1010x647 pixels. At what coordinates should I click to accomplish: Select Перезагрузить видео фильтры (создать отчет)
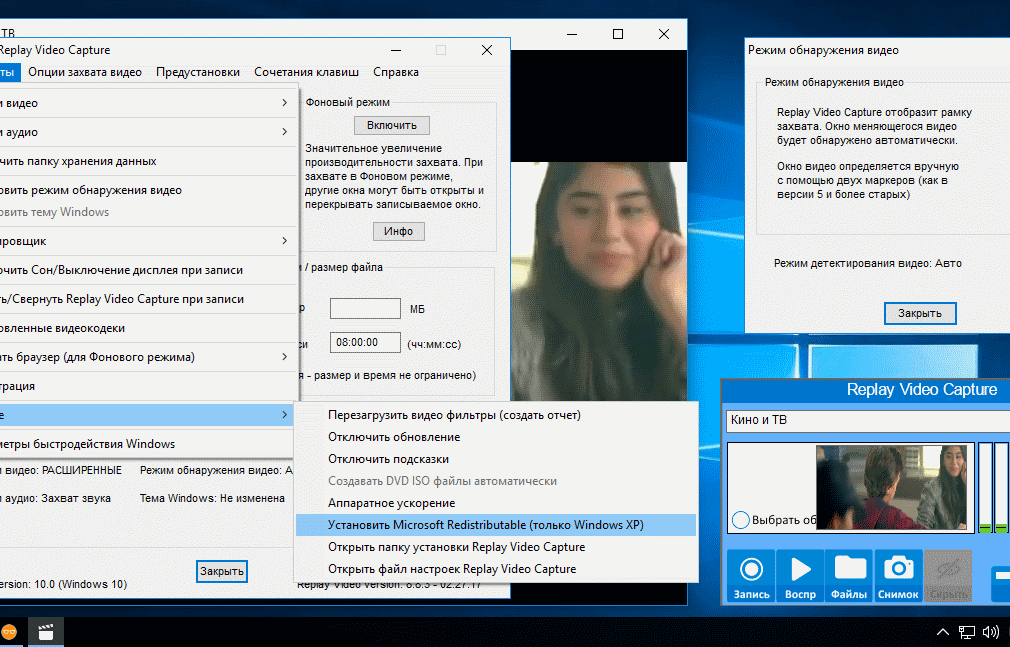pos(496,416)
